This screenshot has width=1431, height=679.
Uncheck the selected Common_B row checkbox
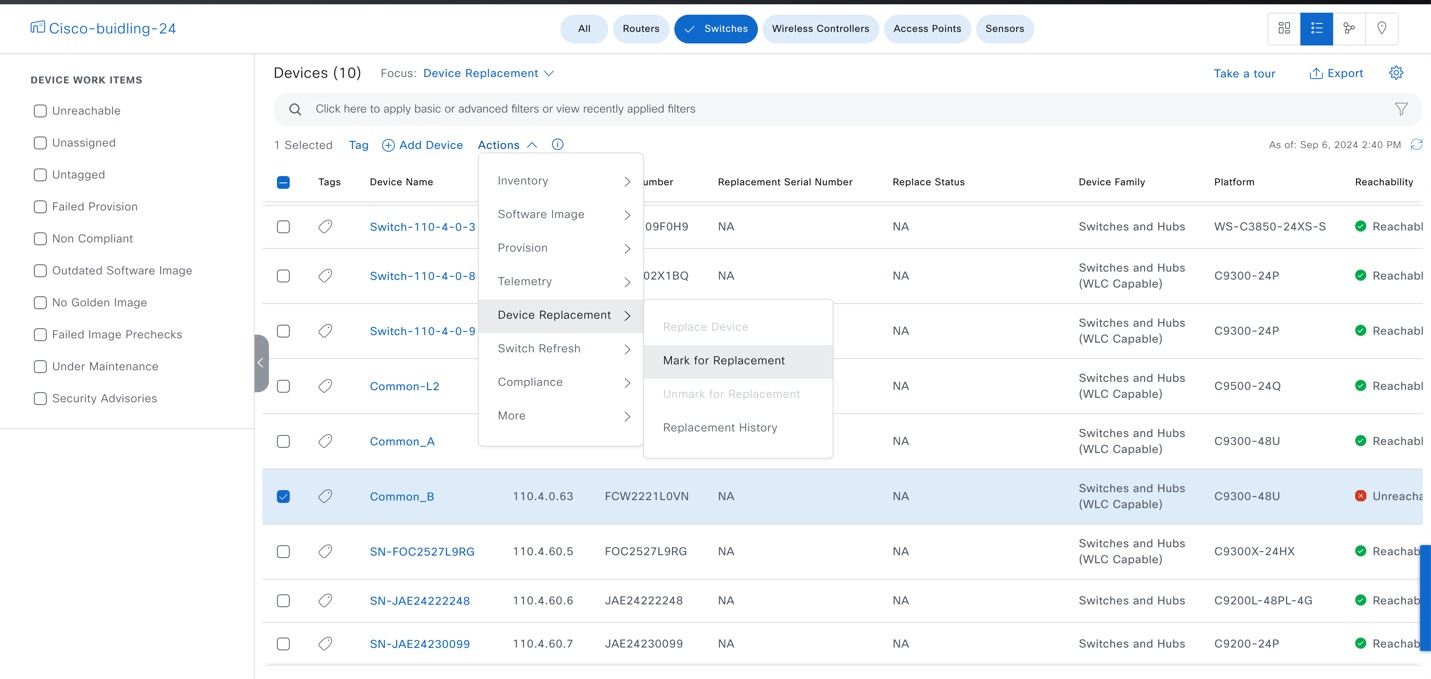283,495
